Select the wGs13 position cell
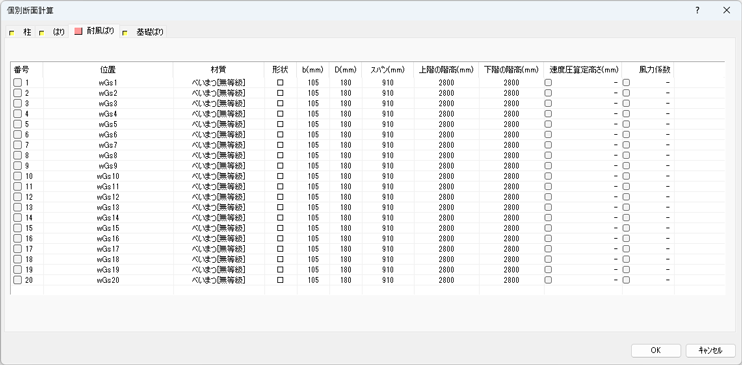The height and width of the screenshot is (365, 742). click(x=108, y=207)
